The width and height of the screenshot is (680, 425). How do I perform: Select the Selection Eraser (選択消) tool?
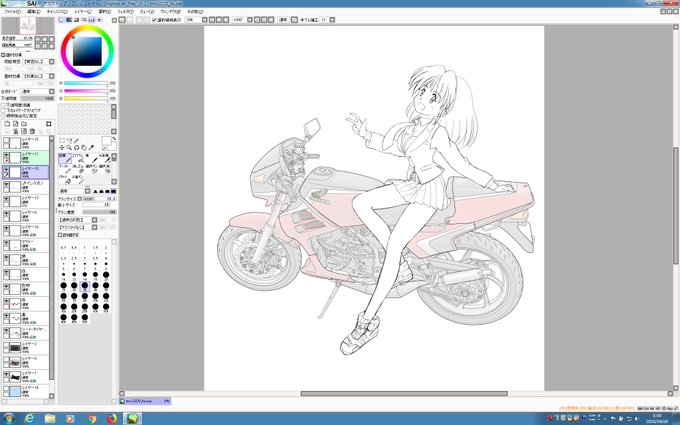click(105, 169)
